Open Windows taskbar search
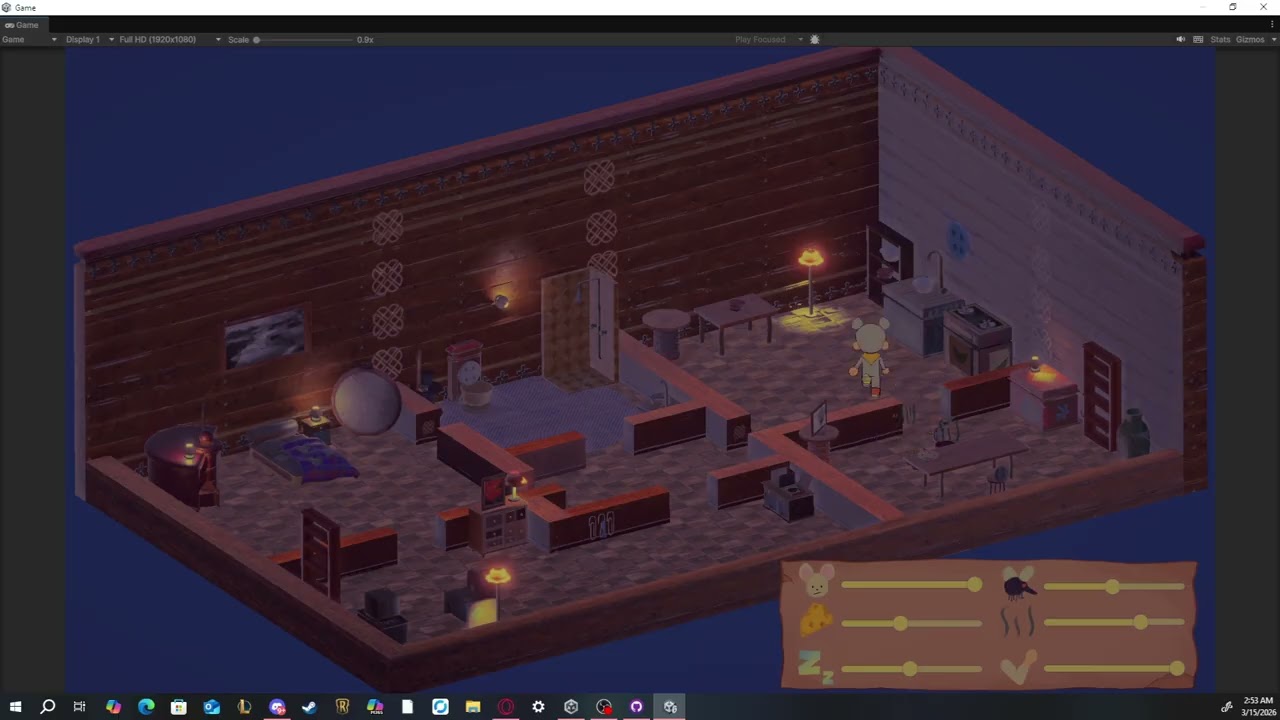This screenshot has width=1280, height=720. click(47, 707)
